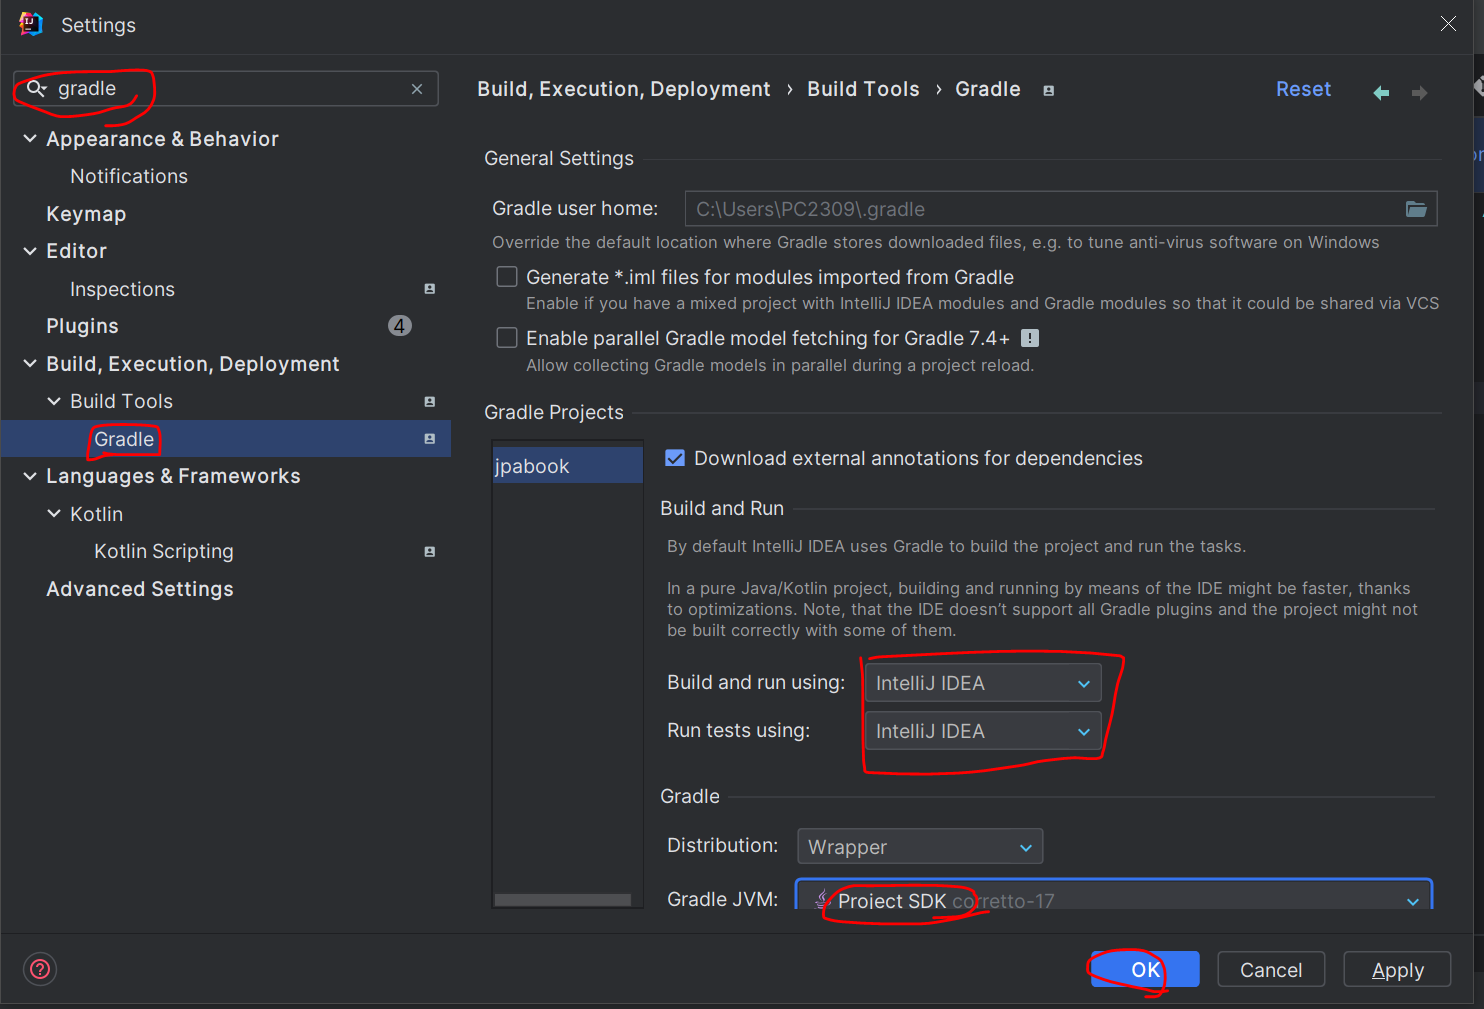
Task: Confirm settings with OK button
Action: (x=1145, y=969)
